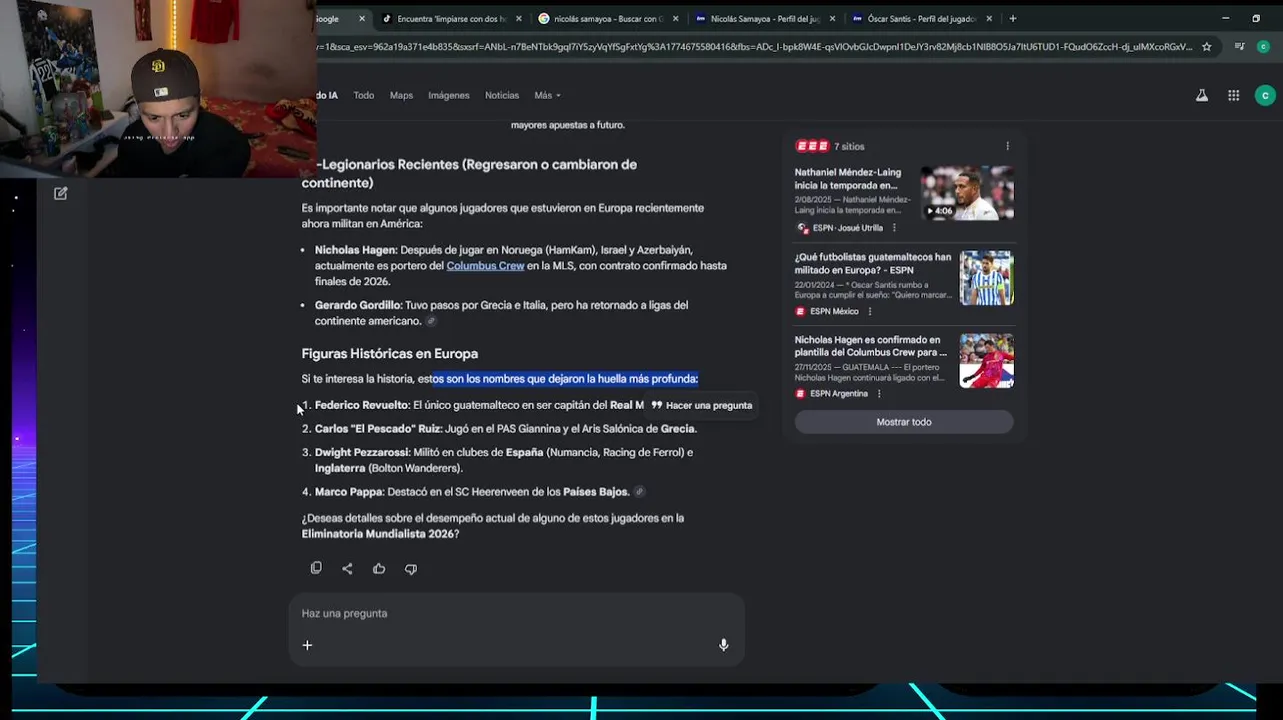
Task: Open the Google account avatar
Action: click(1265, 95)
